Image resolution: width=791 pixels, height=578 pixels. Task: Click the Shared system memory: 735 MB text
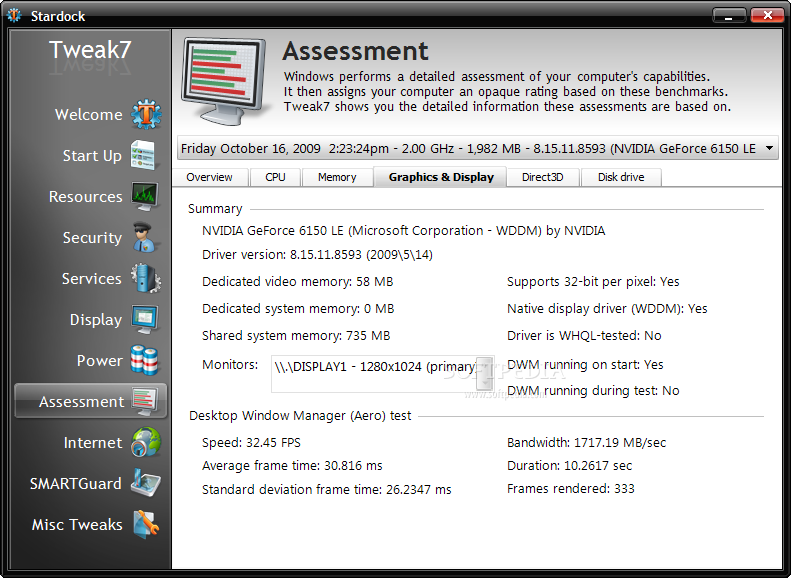pos(296,335)
